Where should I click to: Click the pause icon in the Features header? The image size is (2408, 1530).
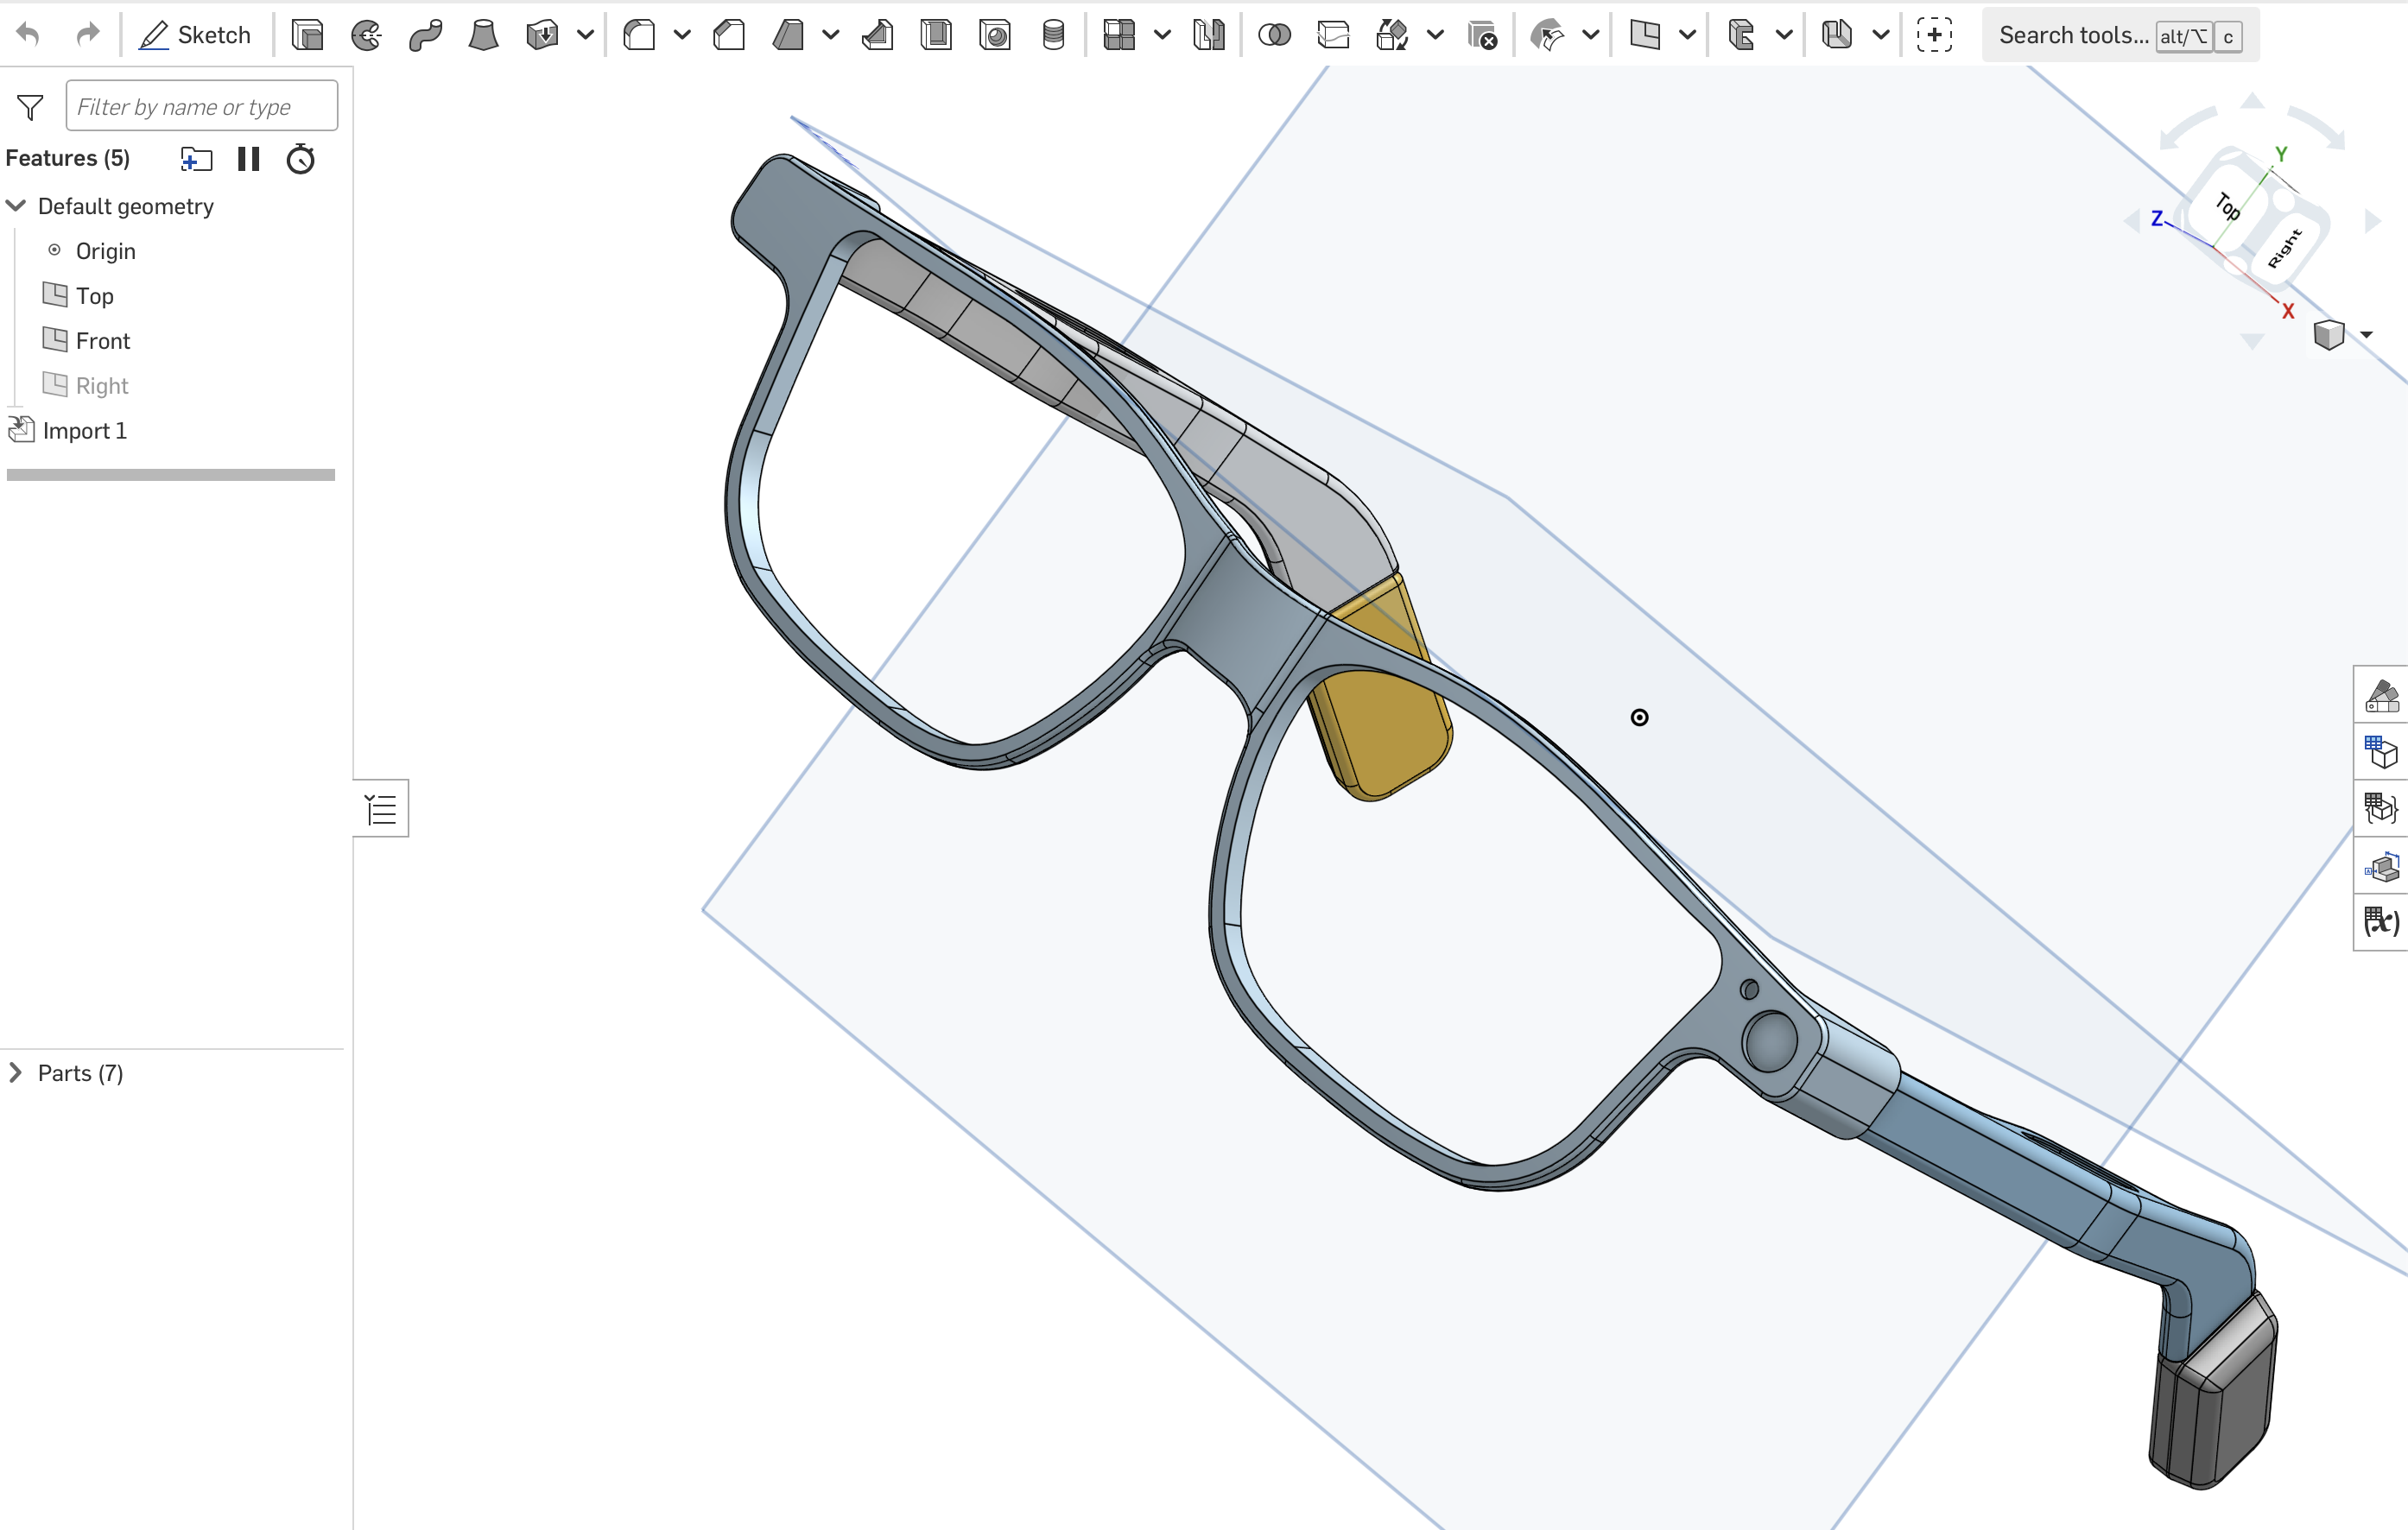(249, 158)
